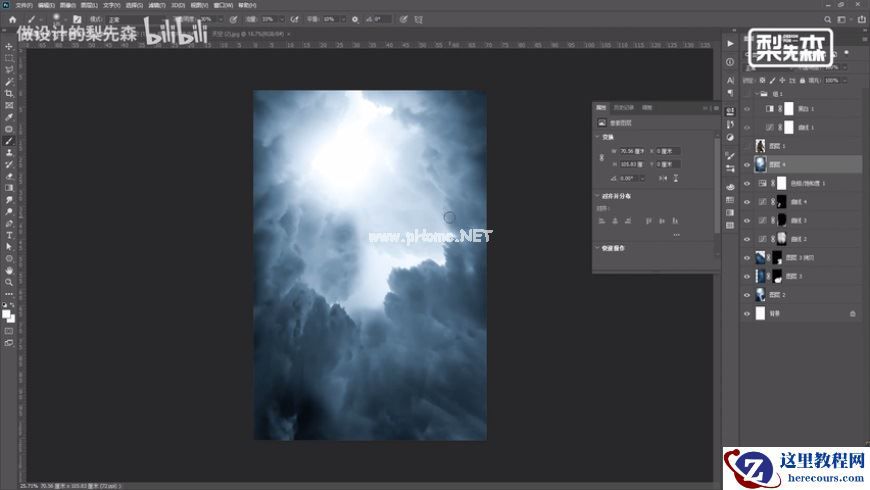The height and width of the screenshot is (490, 870).
Task: Select the Lasso tool
Action: [9, 70]
